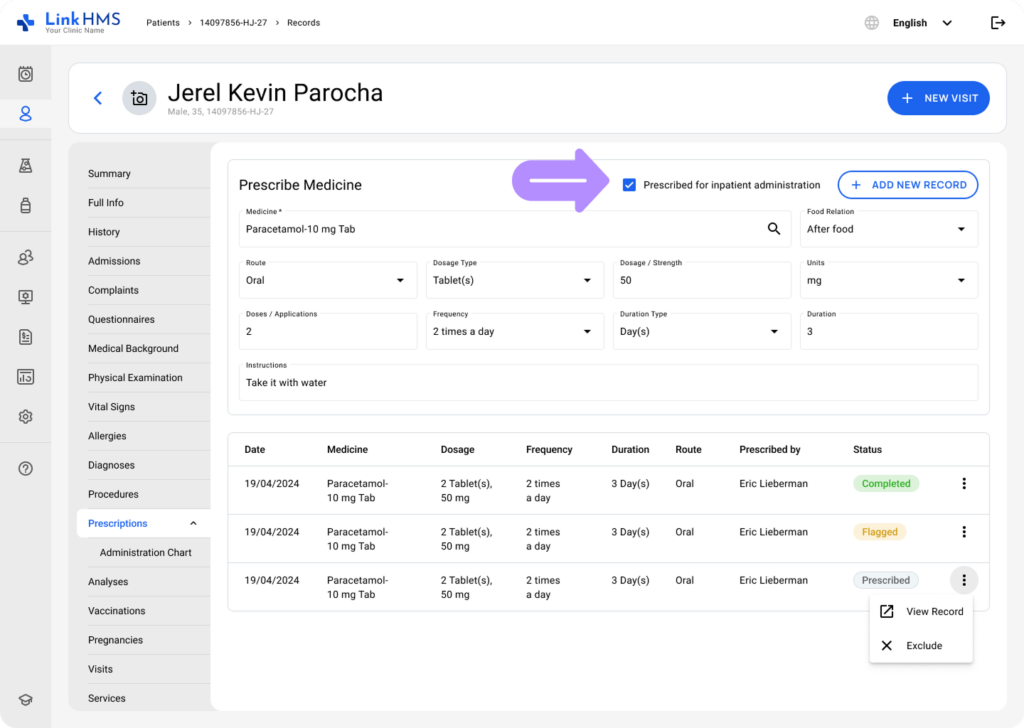The image size is (1024, 728).
Task: Go back using the left chevron arrow
Action: coord(98,98)
